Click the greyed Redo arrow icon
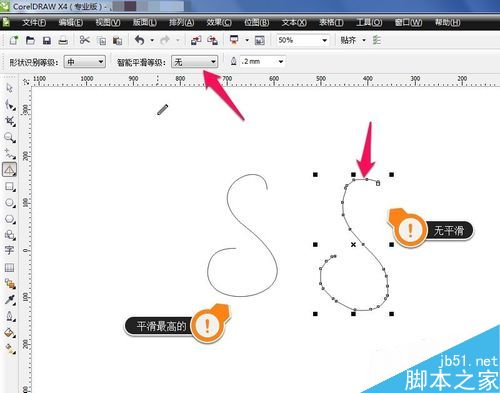500x393 pixels. click(165, 41)
